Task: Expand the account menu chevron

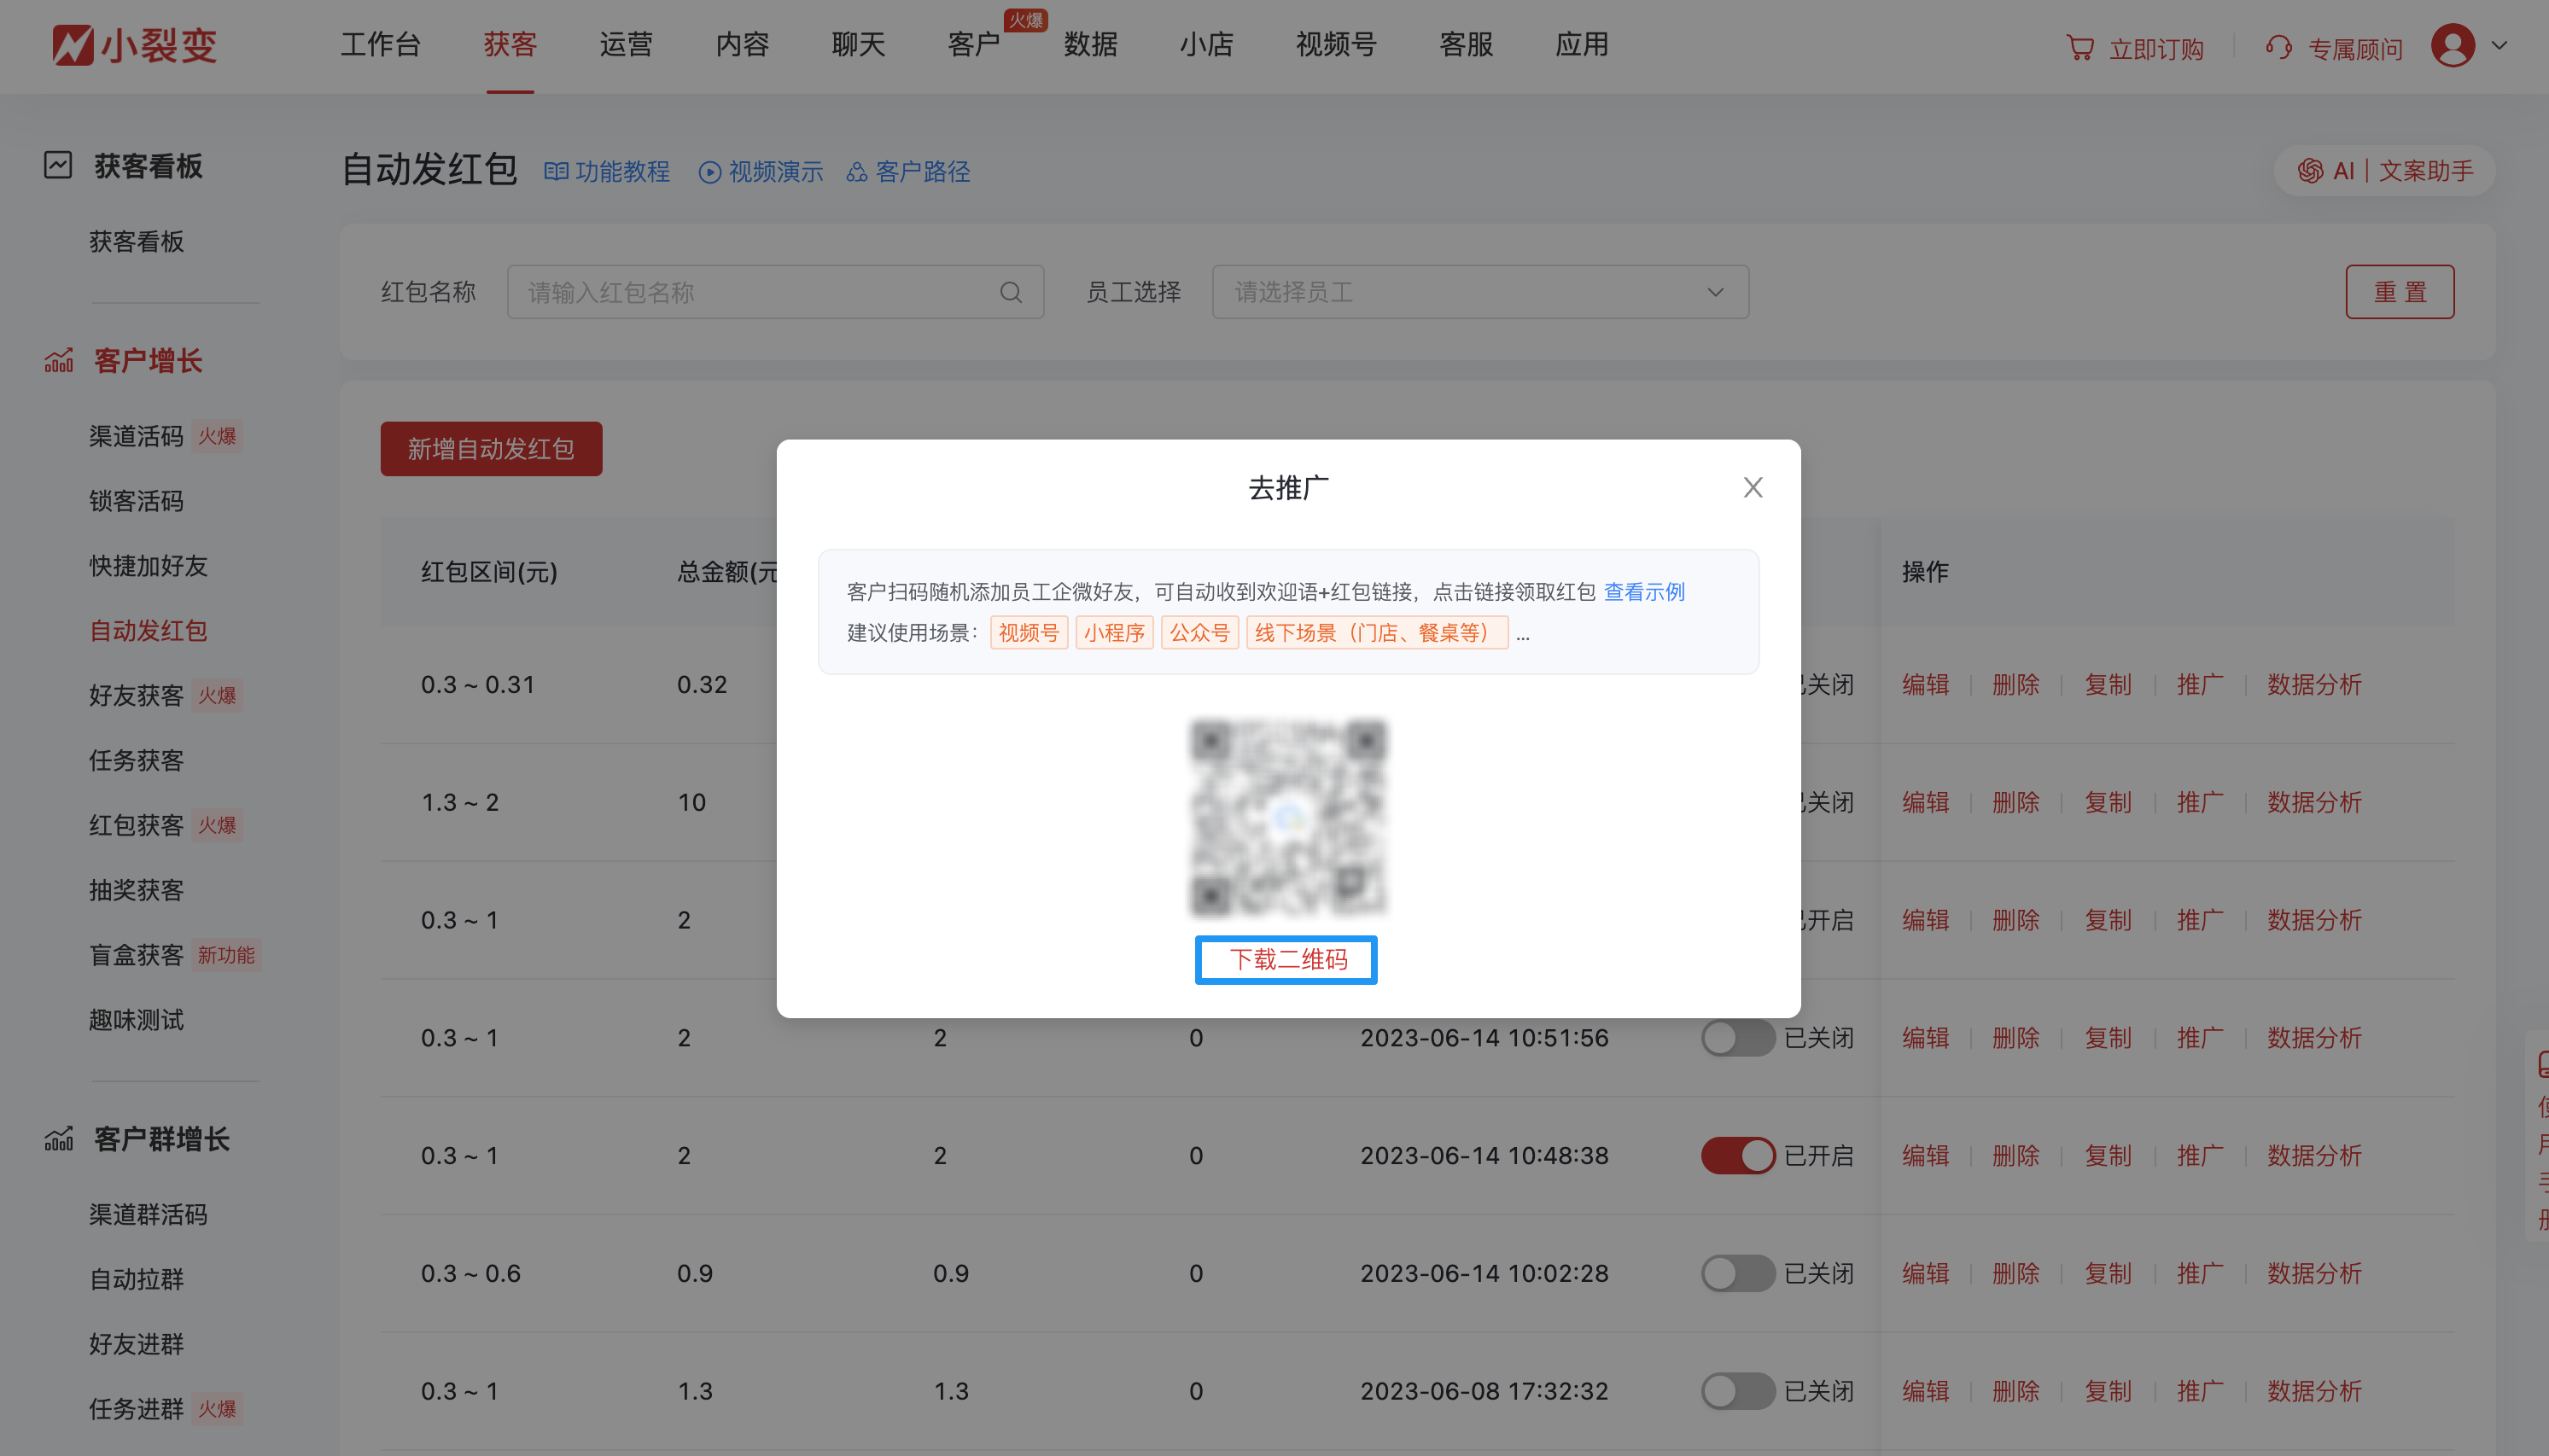Action: click(x=2500, y=45)
